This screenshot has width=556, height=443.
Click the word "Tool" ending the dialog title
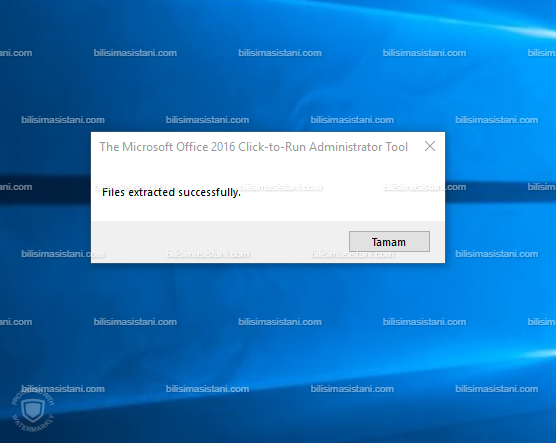397,147
